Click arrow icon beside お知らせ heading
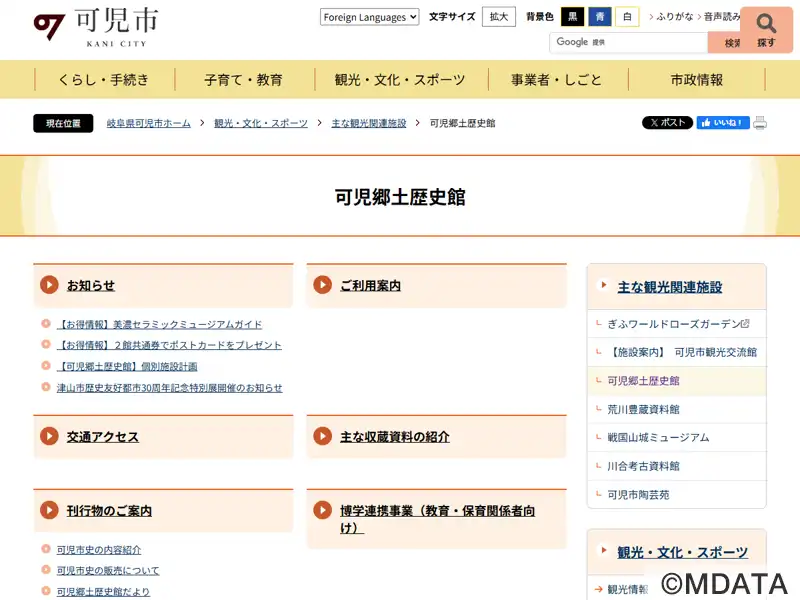This screenshot has width=800, height=600. point(49,285)
